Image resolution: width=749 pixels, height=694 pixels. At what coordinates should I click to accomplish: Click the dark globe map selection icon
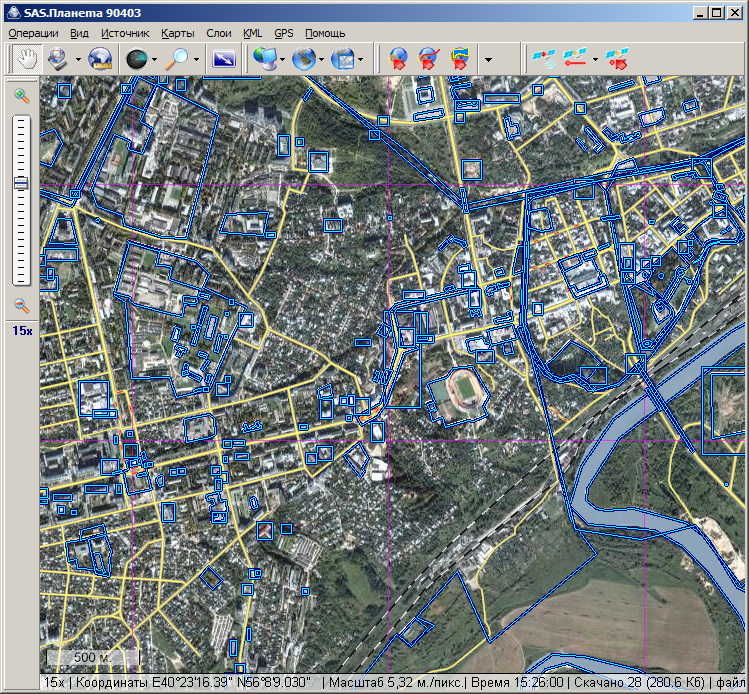point(135,59)
